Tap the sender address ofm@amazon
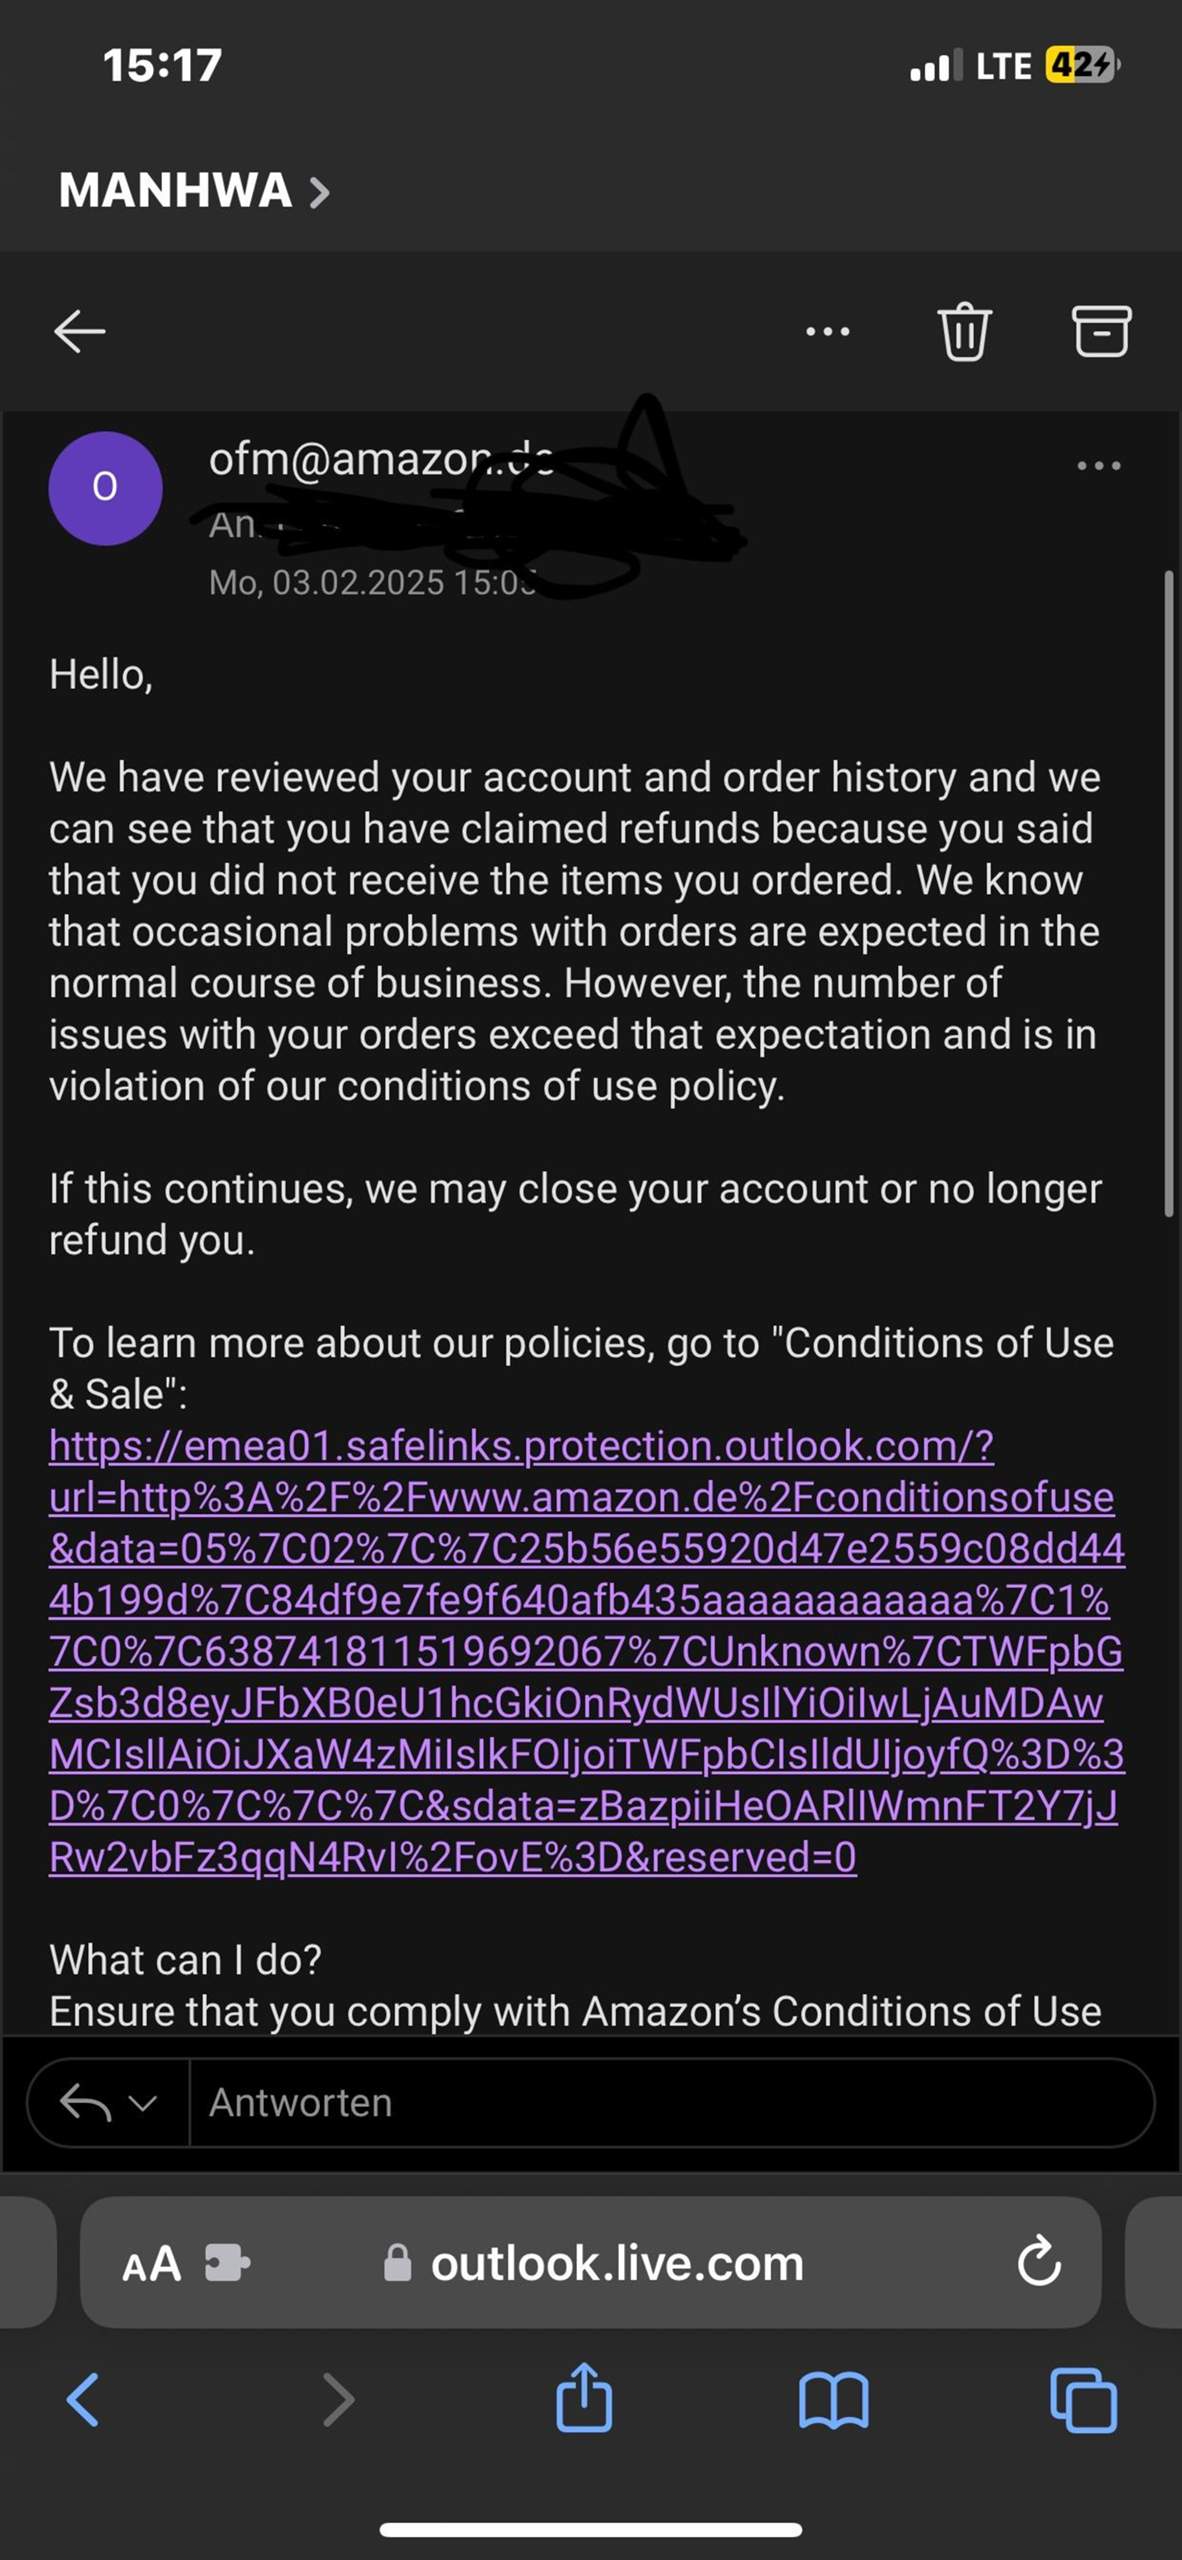The width and height of the screenshot is (1182, 2560). click(380, 460)
